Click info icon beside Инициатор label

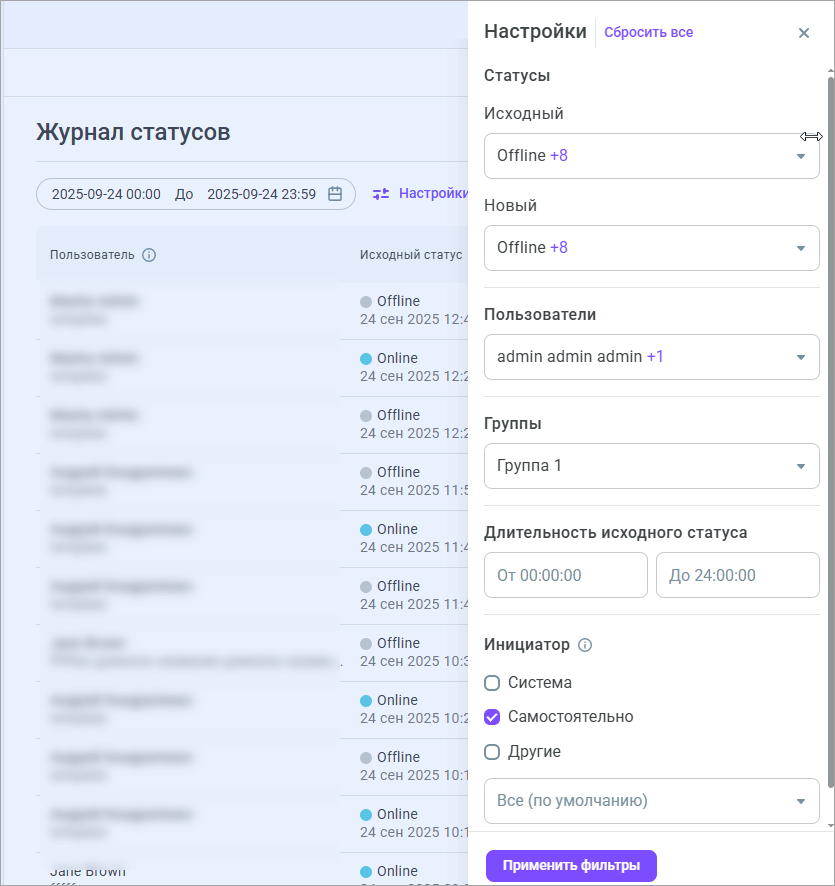[585, 645]
